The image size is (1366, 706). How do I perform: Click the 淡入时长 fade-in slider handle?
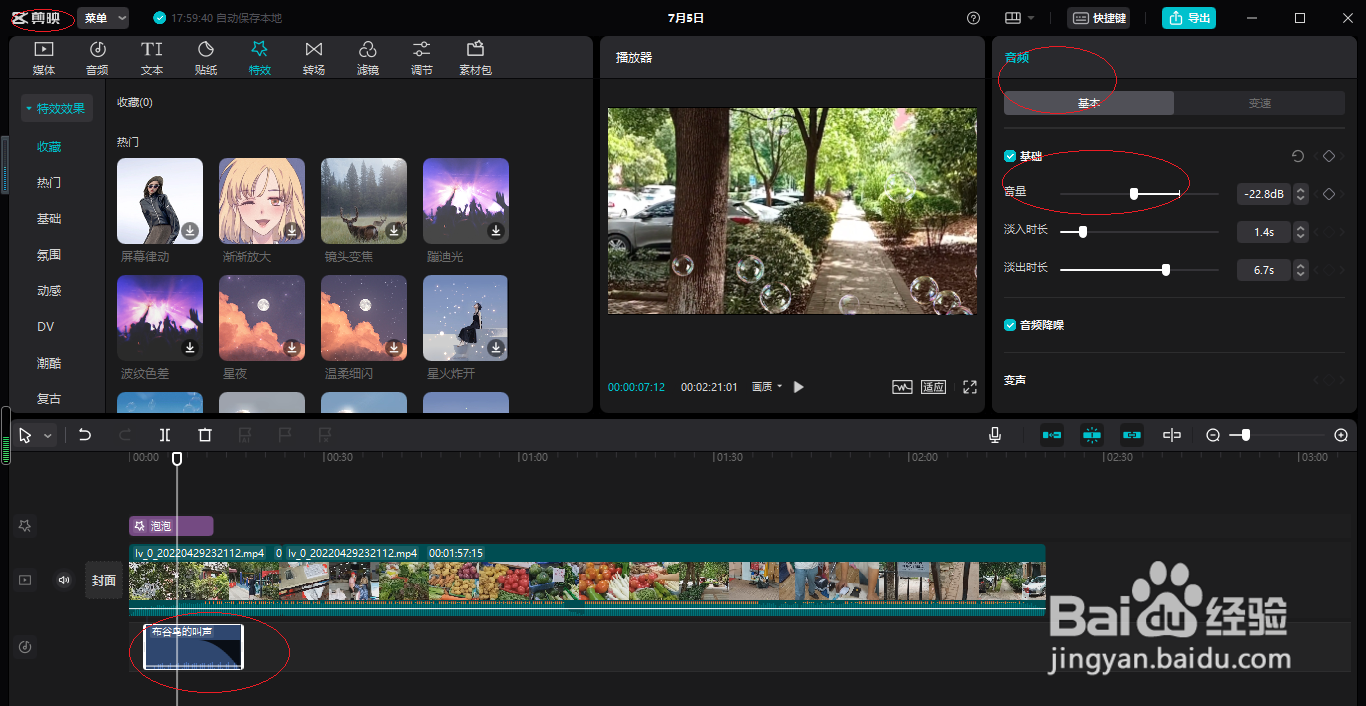click(x=1082, y=232)
